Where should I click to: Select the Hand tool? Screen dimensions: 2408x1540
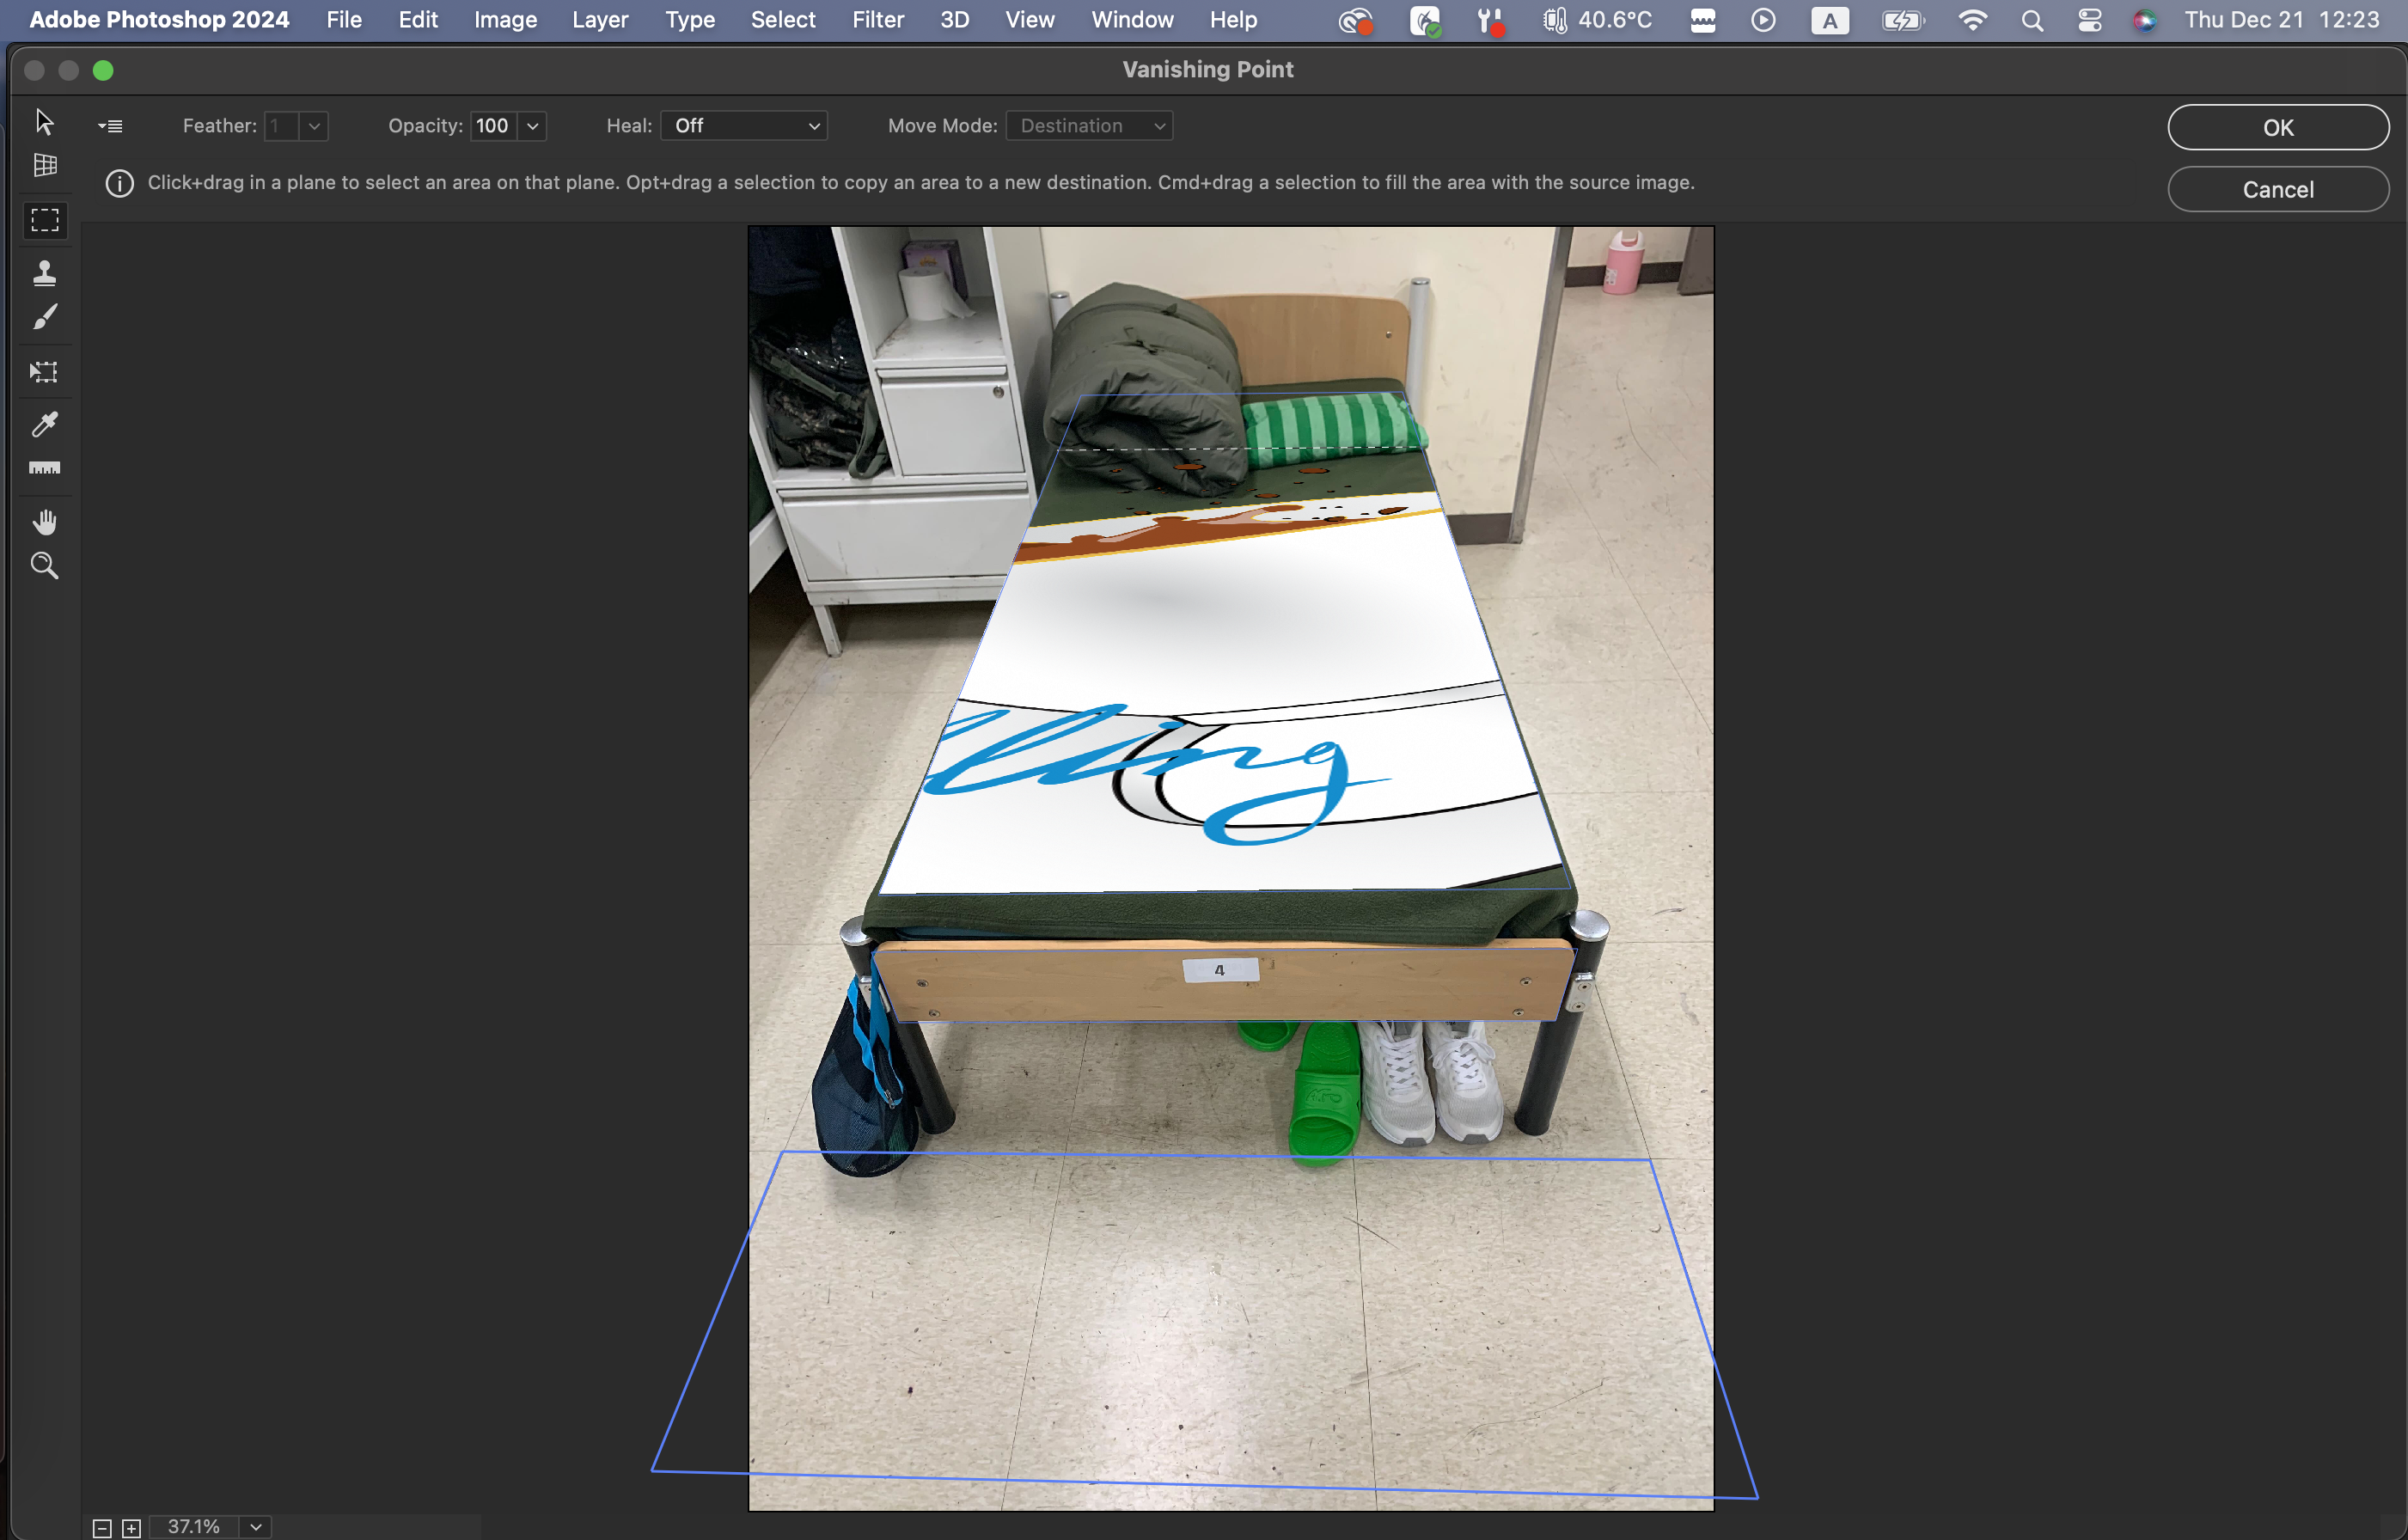coord(44,522)
